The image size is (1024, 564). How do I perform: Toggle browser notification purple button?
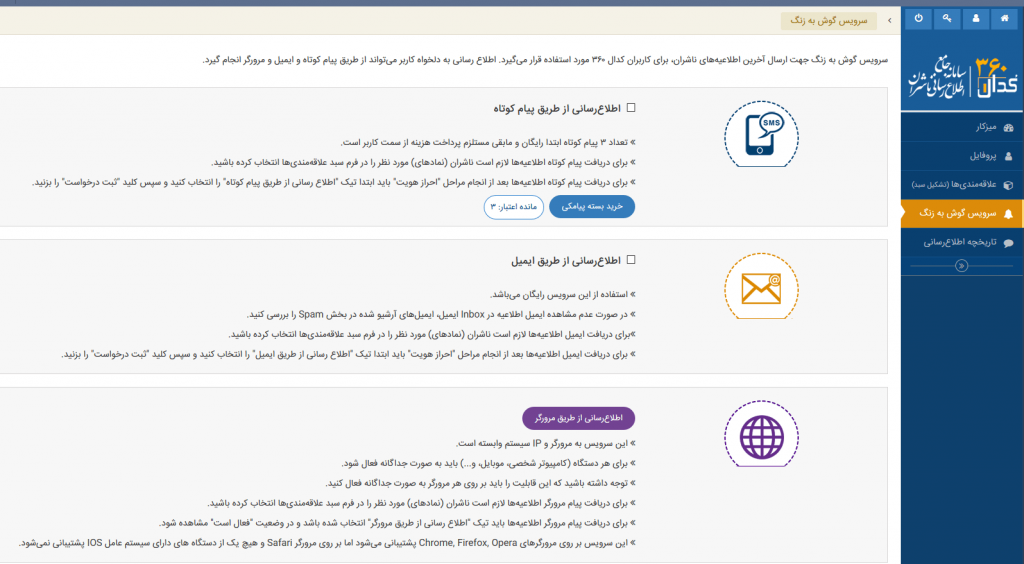578,417
